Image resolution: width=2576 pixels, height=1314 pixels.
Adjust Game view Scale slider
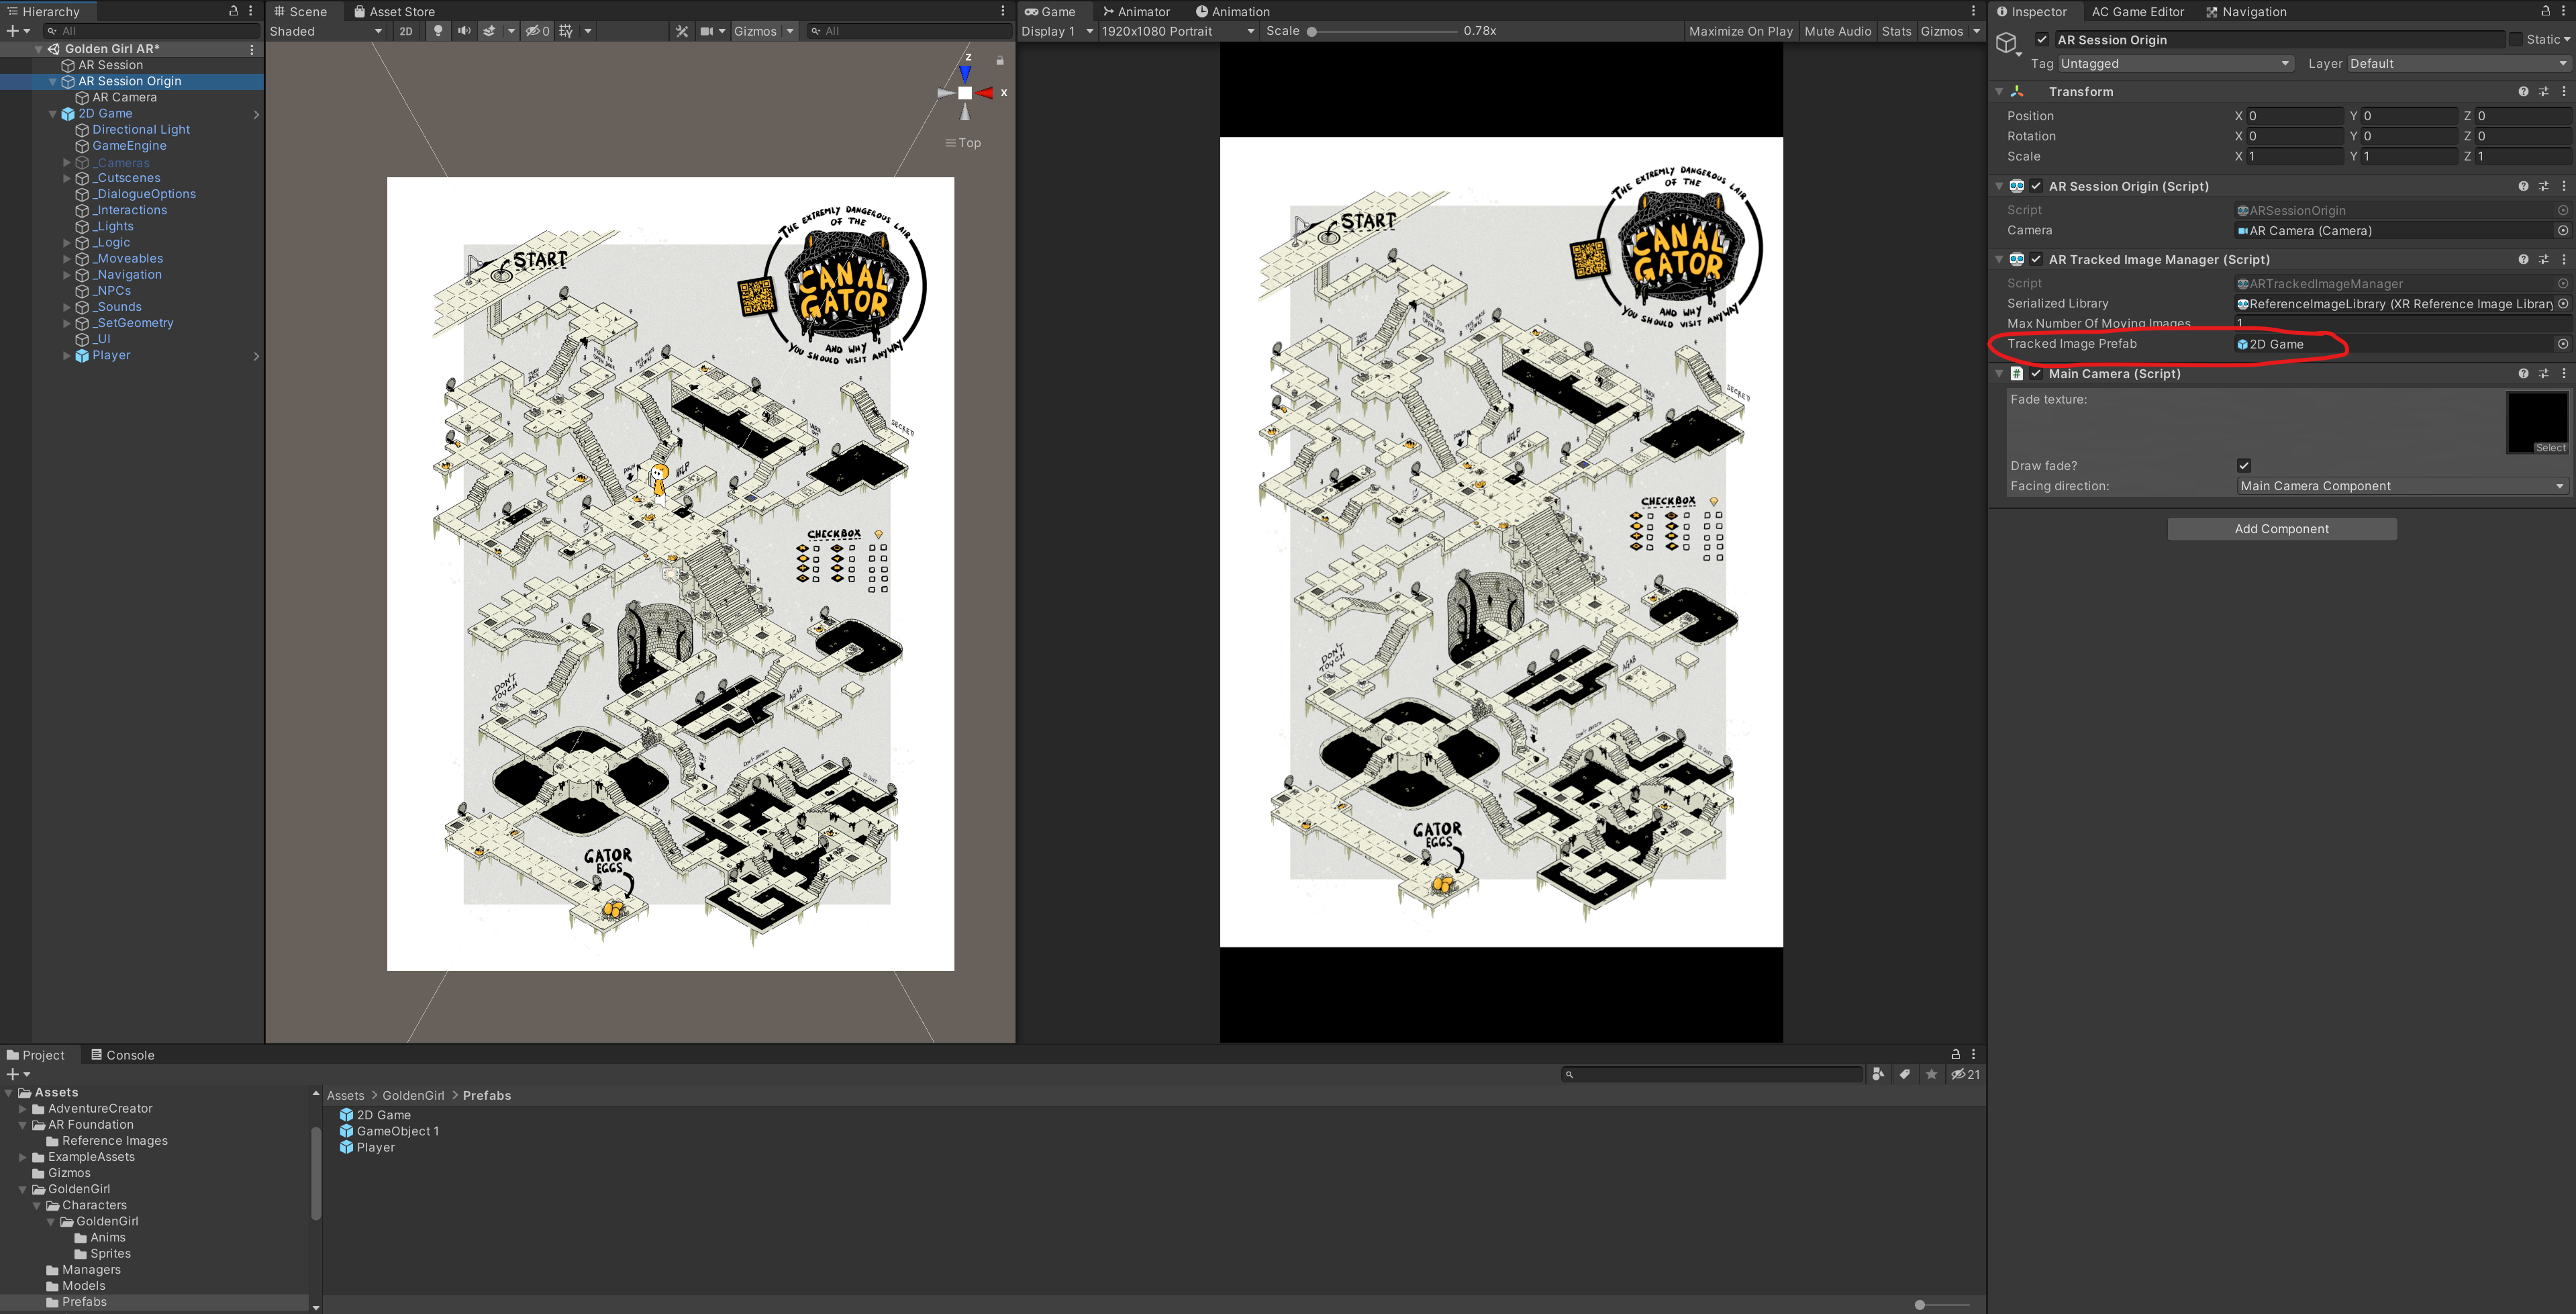[1383, 31]
